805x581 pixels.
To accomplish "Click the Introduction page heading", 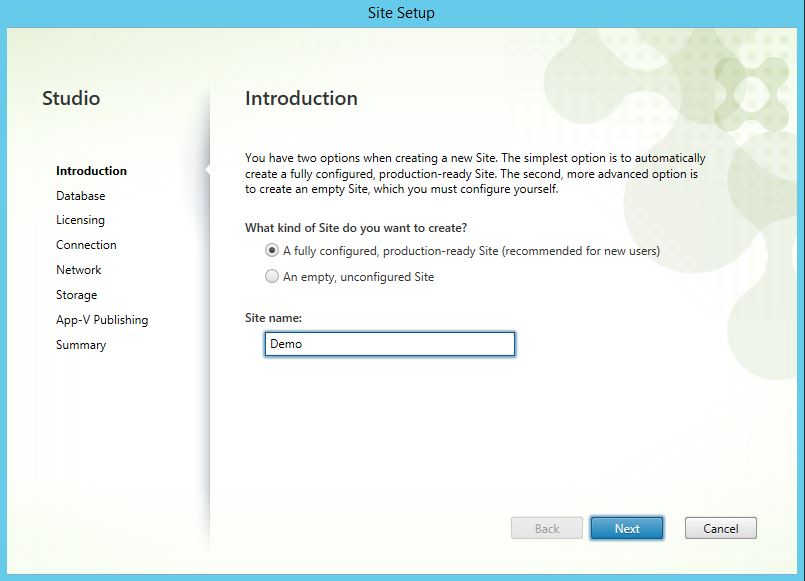I will click(x=301, y=98).
